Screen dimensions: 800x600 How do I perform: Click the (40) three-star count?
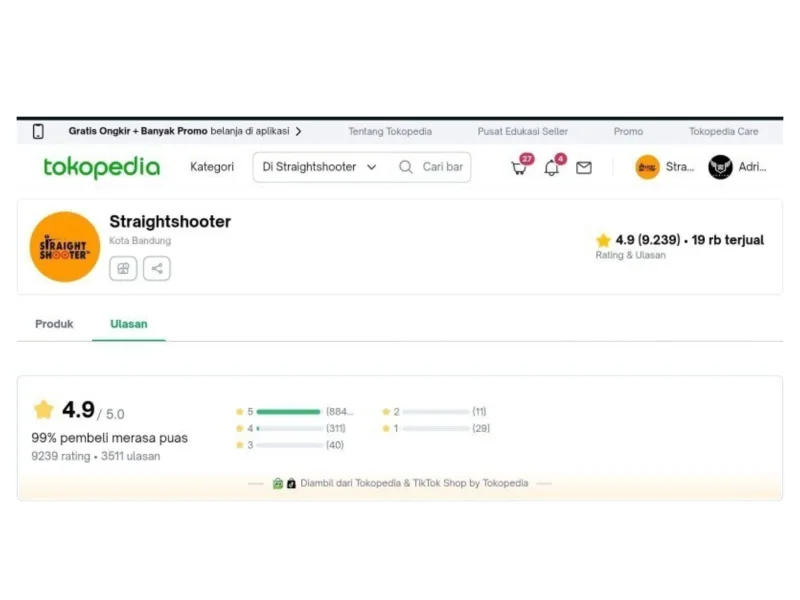[x=335, y=445]
